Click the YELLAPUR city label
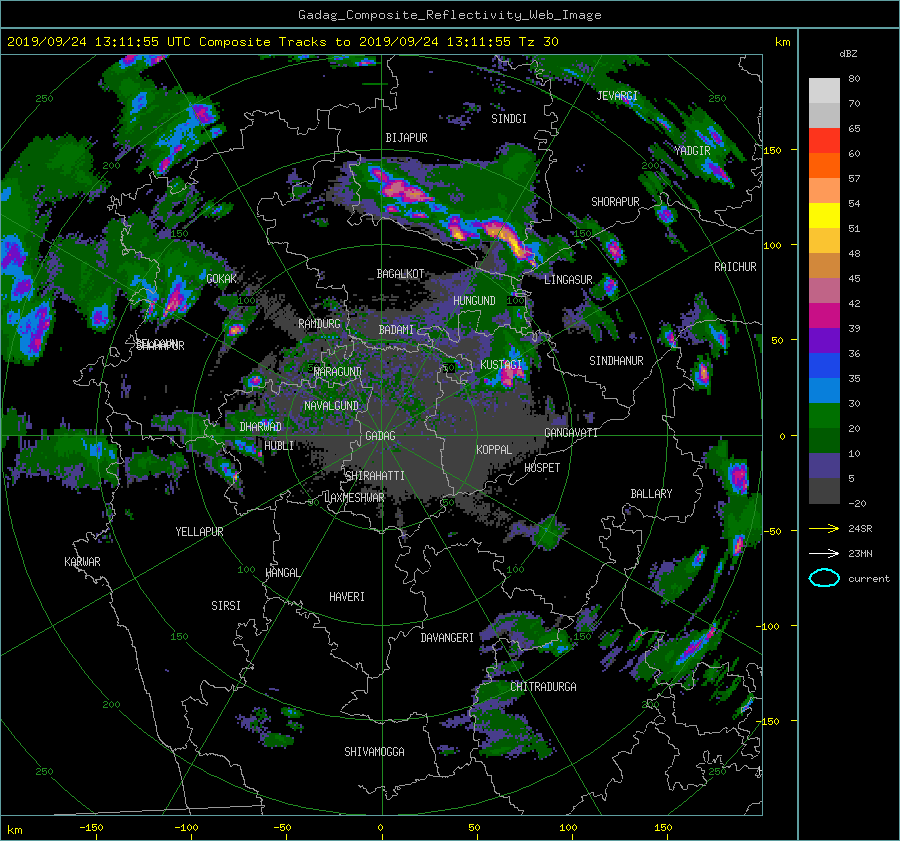Viewport: 900px width, 841px height. pyautogui.click(x=199, y=532)
